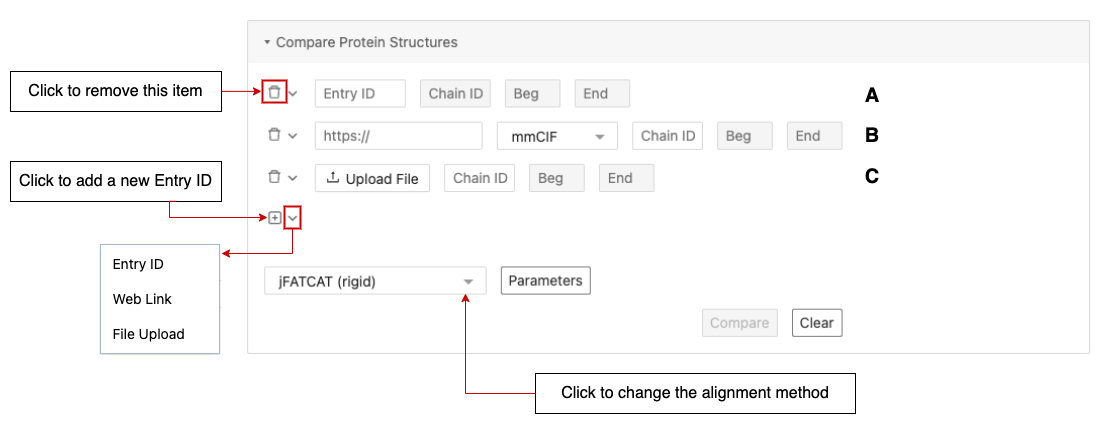Change alignment method jFATCAT (rigid) dropdown
The width and height of the screenshot is (1108, 425).
375,281
